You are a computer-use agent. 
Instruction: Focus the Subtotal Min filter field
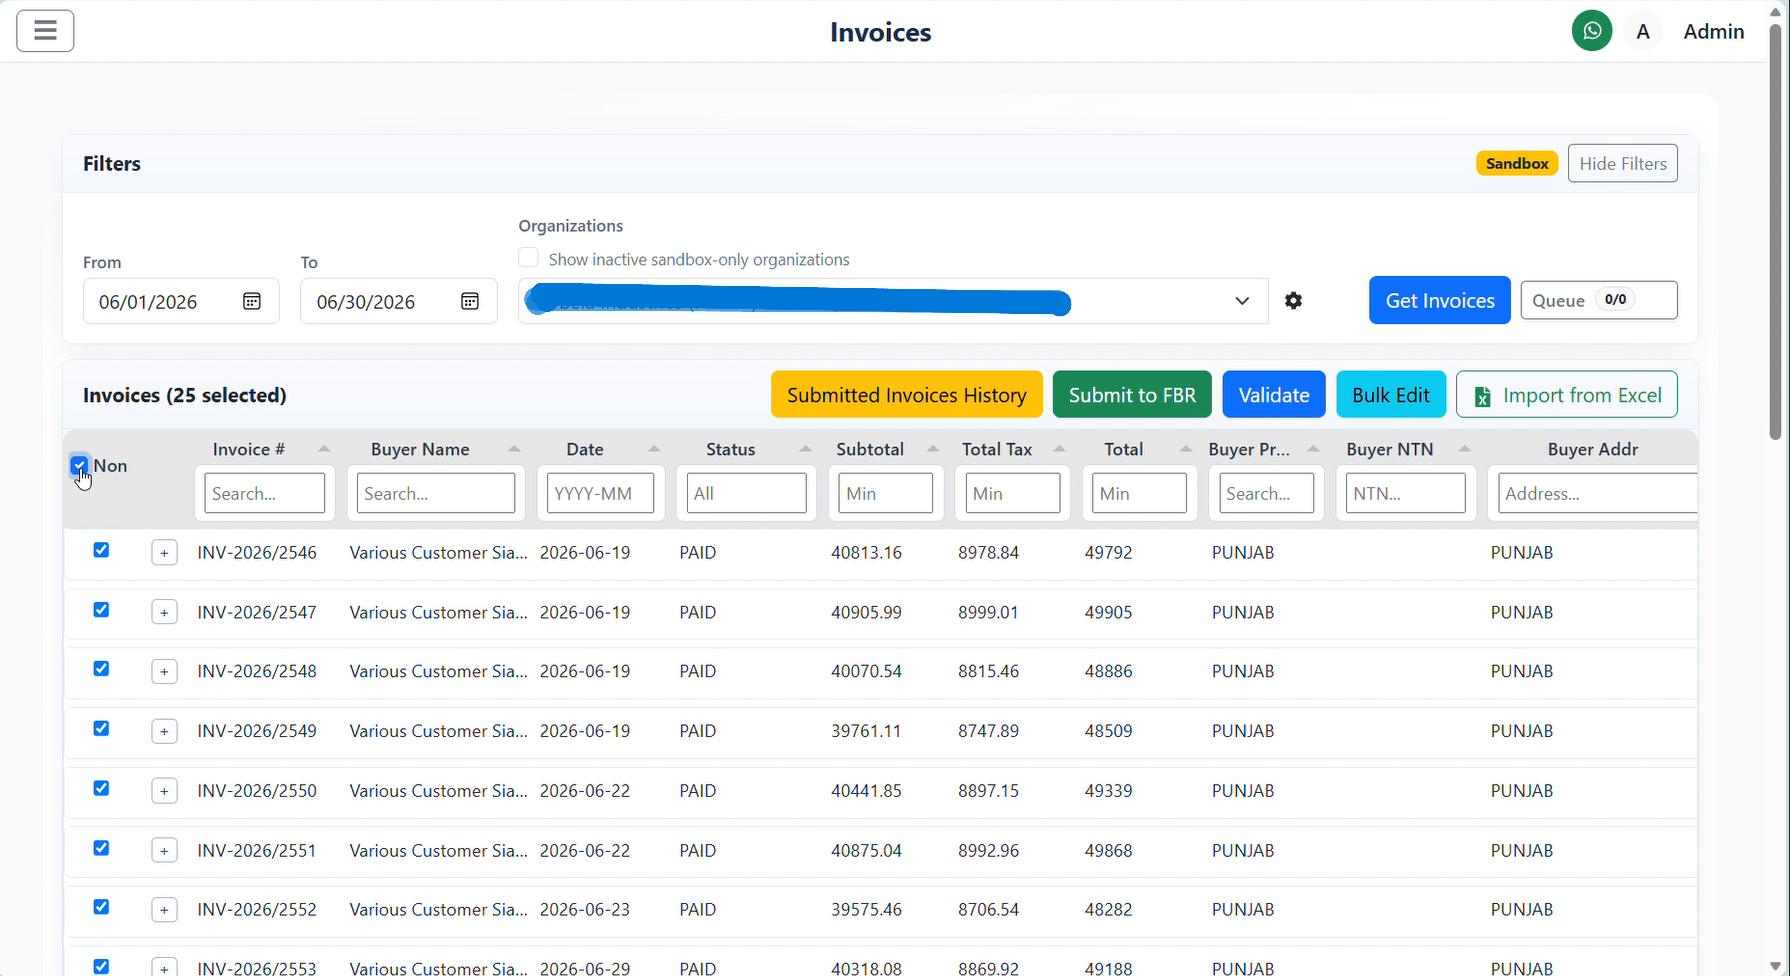[885, 493]
